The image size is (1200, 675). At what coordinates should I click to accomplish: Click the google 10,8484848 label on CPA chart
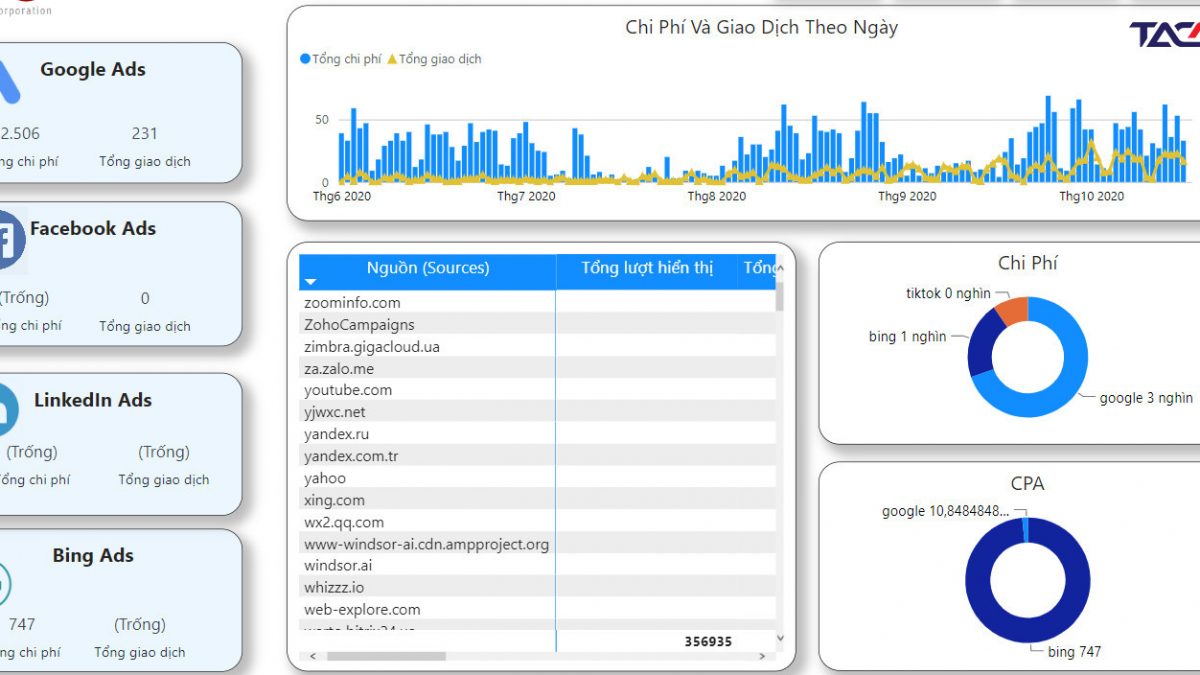tap(945, 511)
